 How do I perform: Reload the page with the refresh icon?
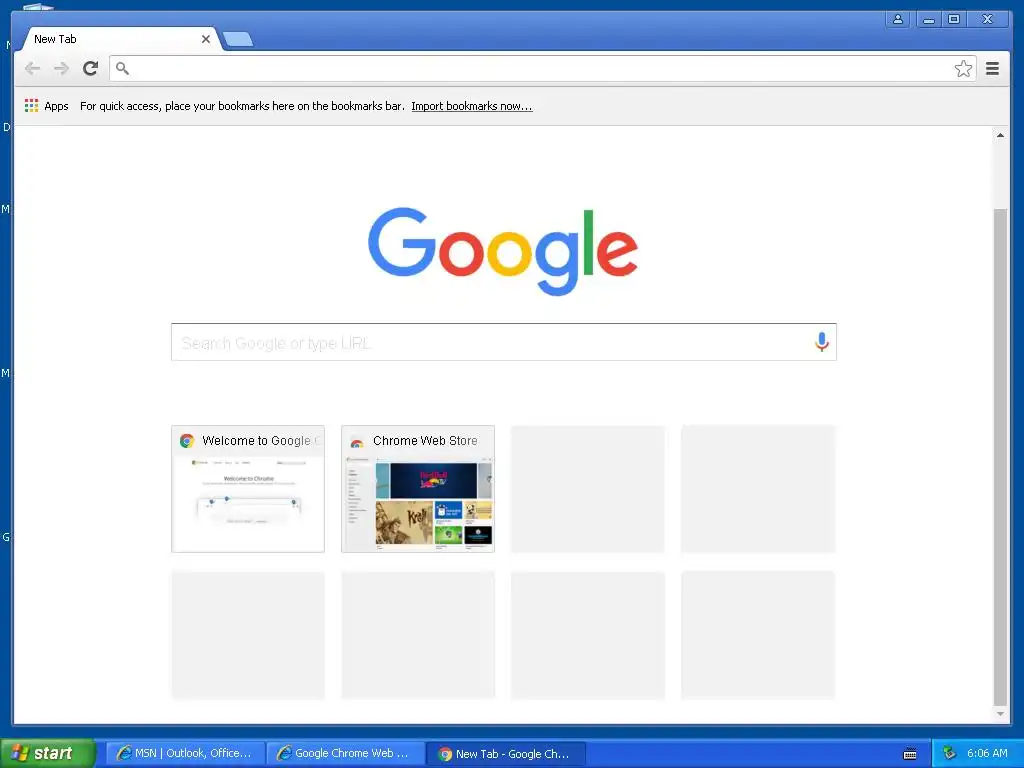[91, 69]
